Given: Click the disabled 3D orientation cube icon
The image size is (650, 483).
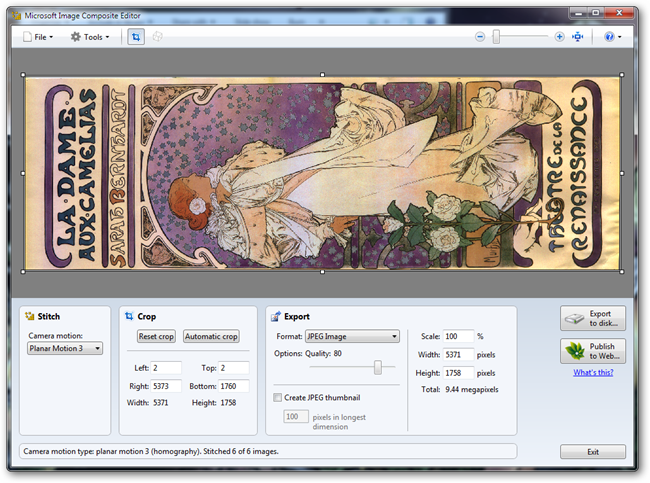Looking at the screenshot, I should tap(158, 37).
